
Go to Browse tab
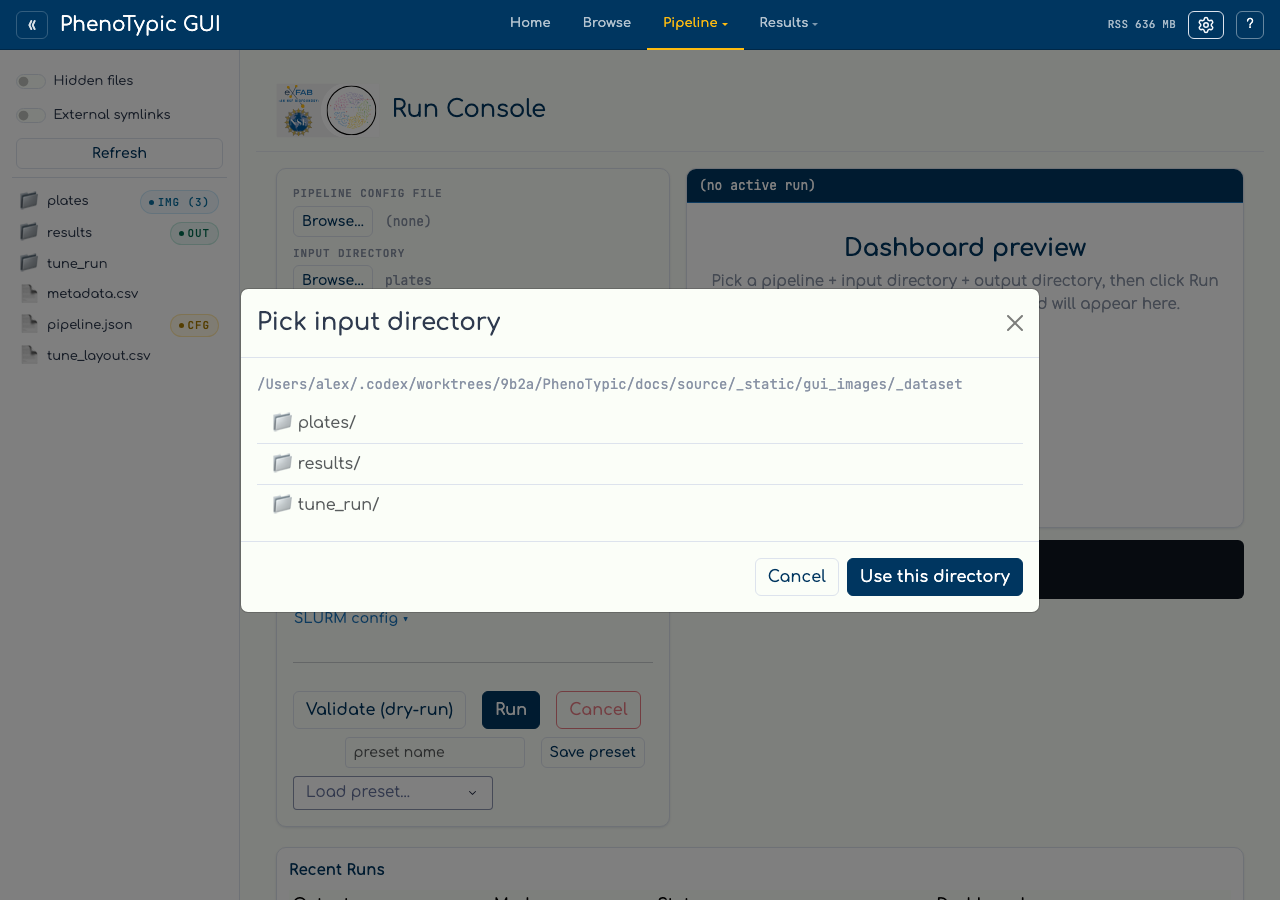[x=607, y=24]
